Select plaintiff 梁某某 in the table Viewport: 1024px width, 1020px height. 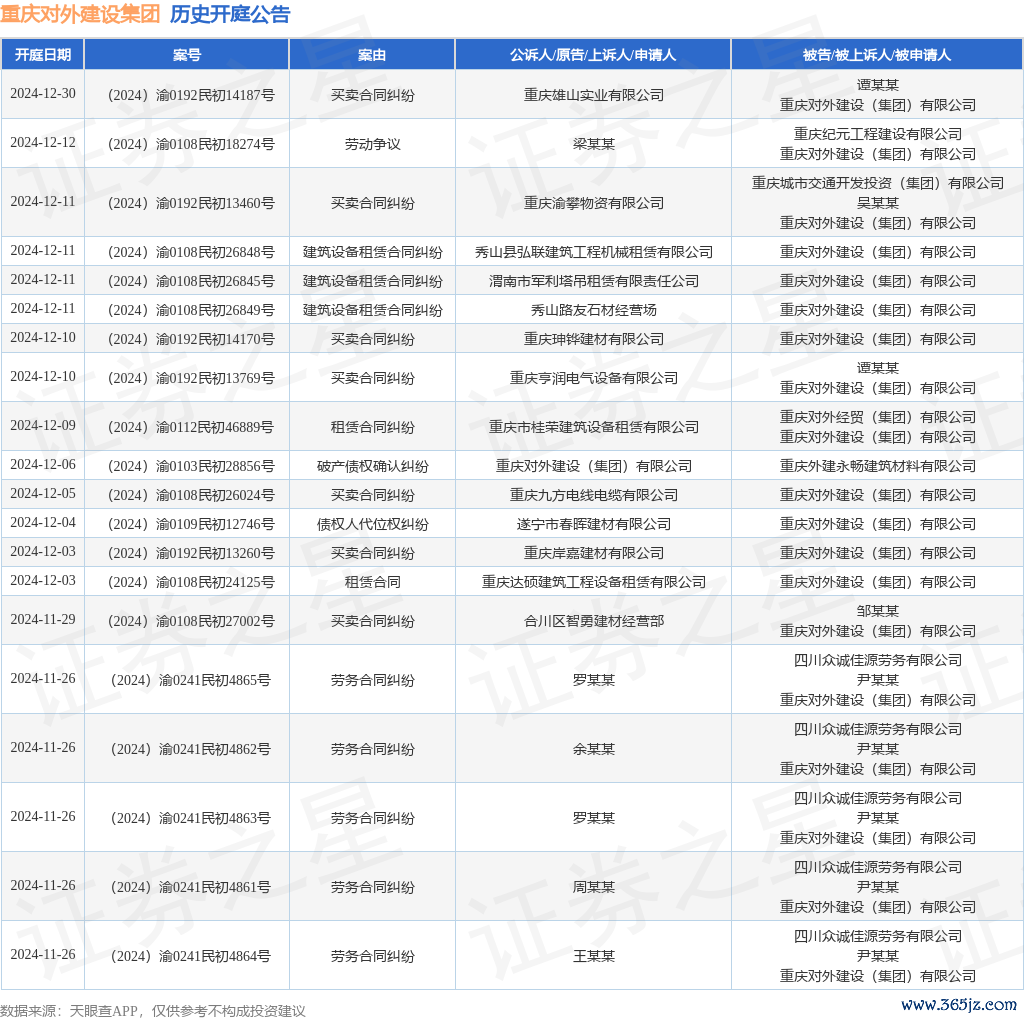[x=593, y=144]
